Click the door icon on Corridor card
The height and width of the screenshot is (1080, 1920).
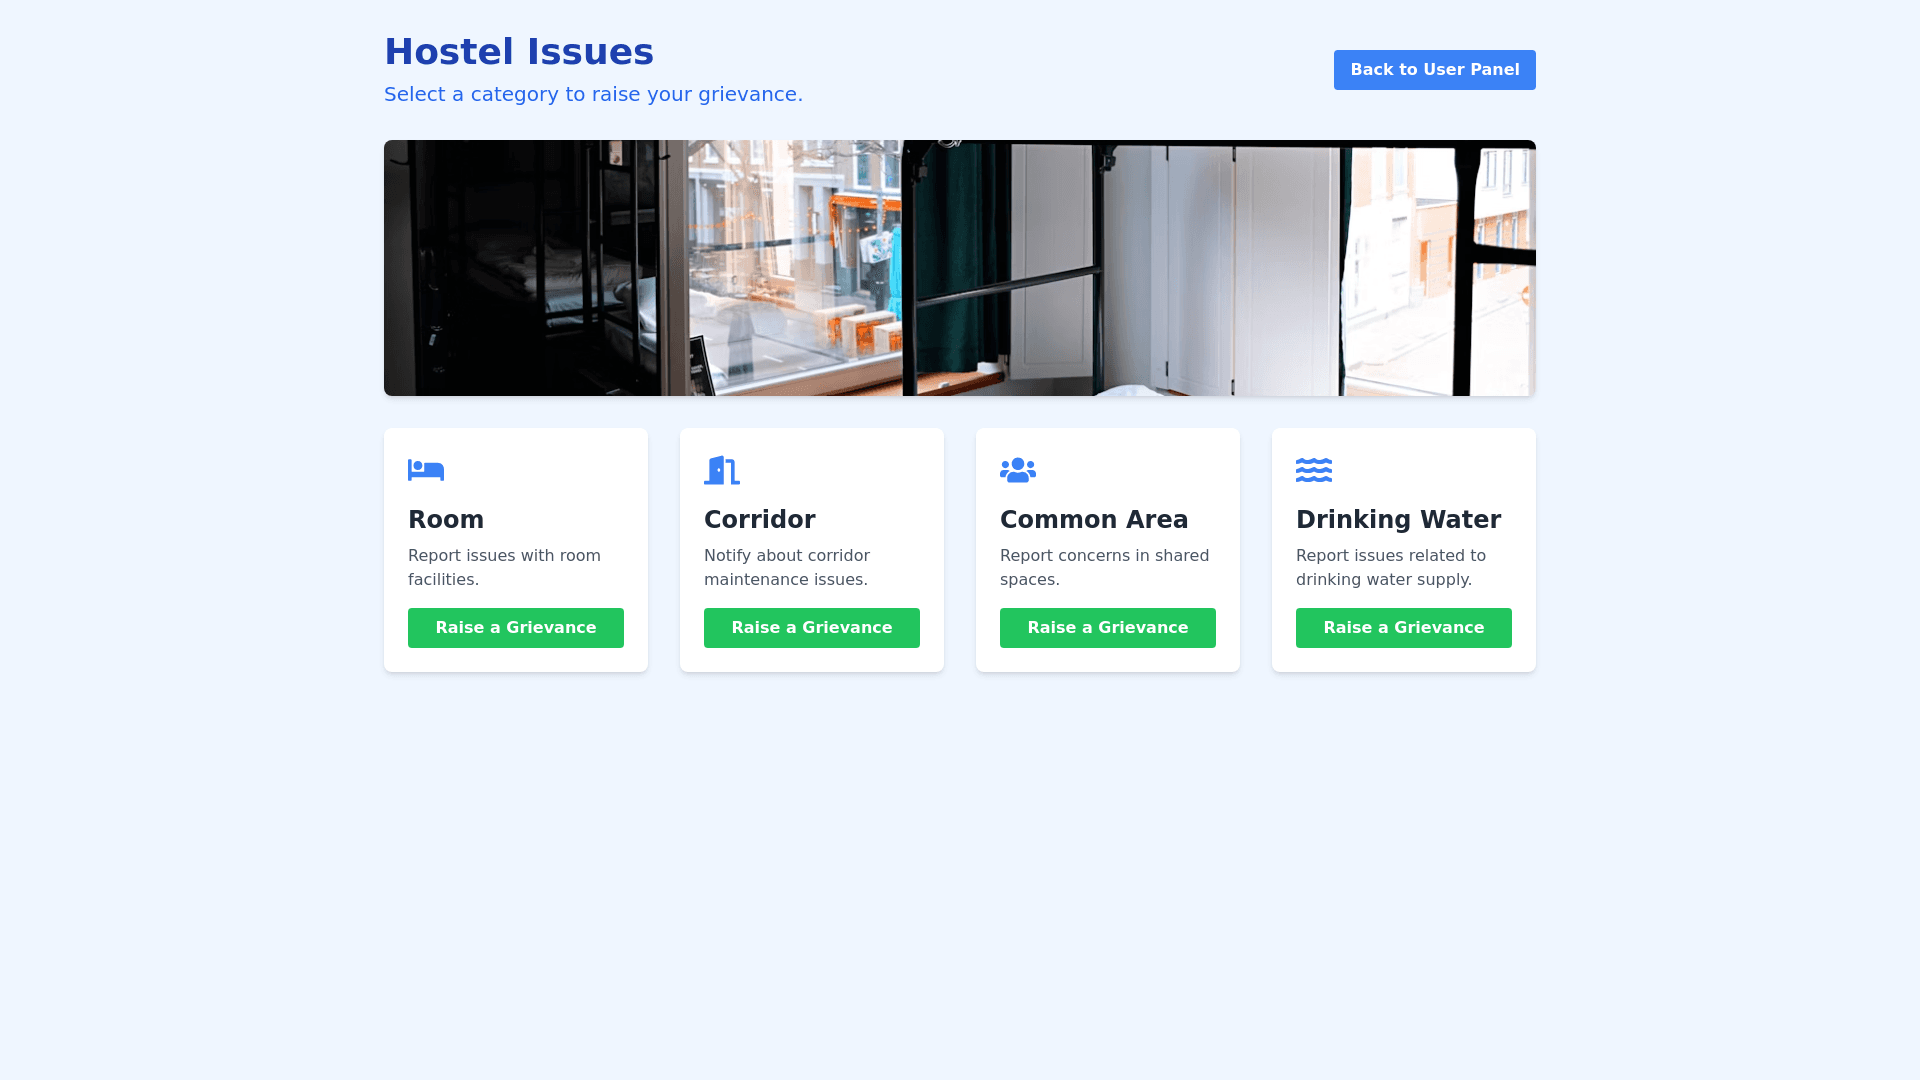(722, 470)
